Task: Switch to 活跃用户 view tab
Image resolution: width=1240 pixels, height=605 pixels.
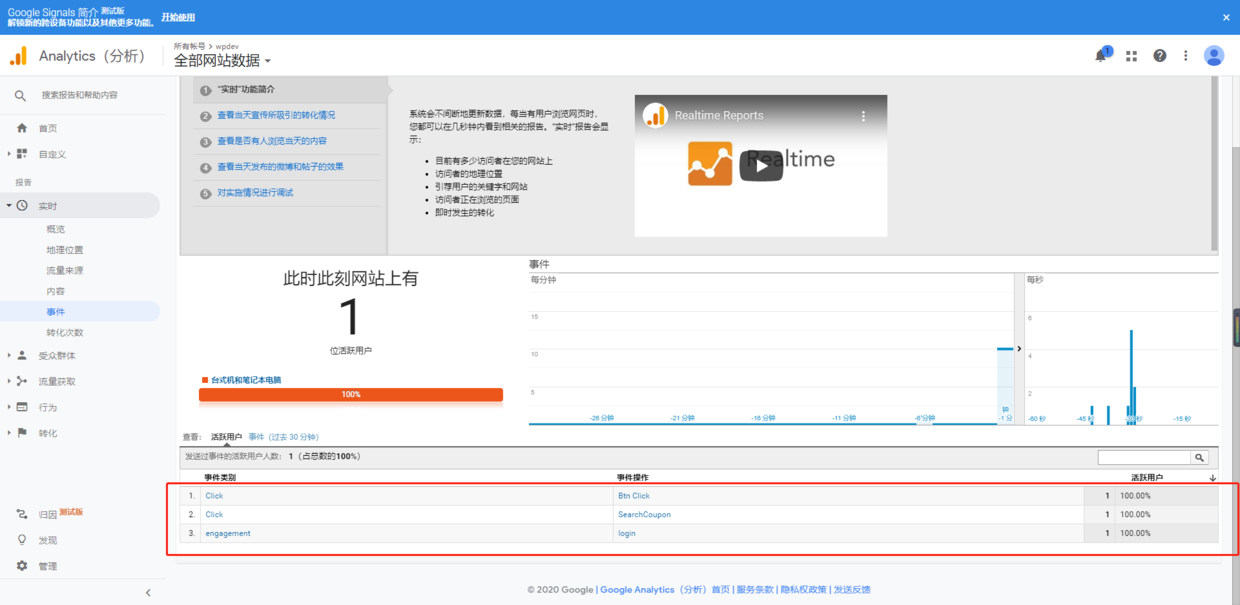Action: pos(226,437)
